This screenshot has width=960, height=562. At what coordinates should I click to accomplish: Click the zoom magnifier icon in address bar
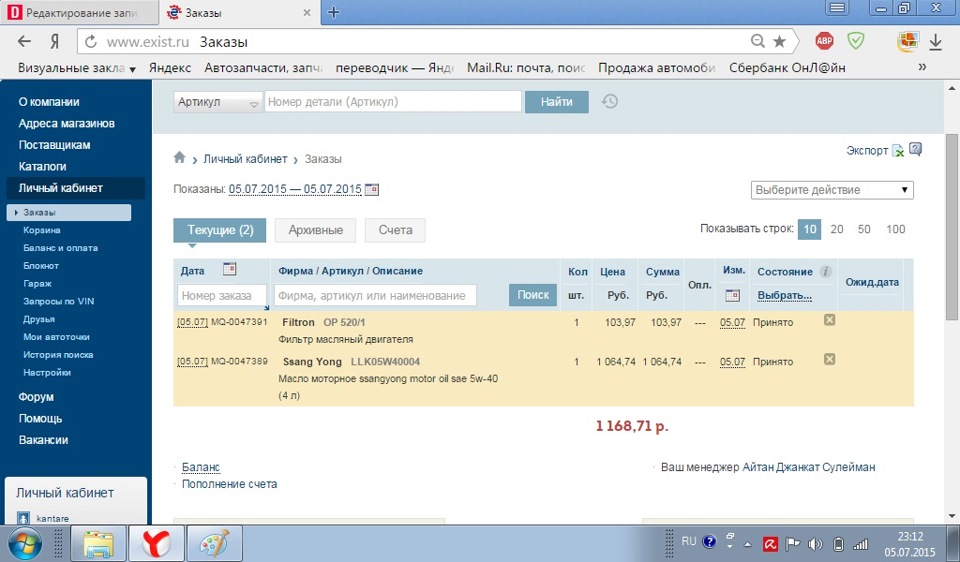(757, 41)
